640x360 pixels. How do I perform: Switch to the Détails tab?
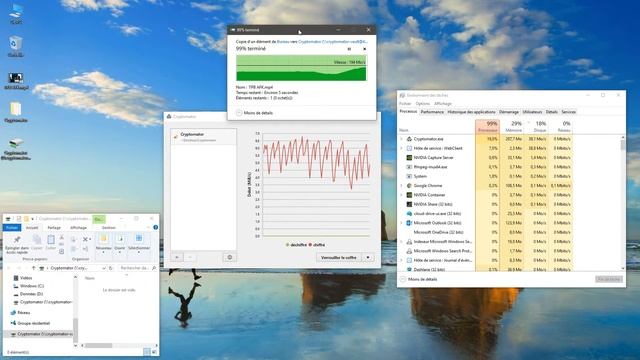[x=551, y=112]
